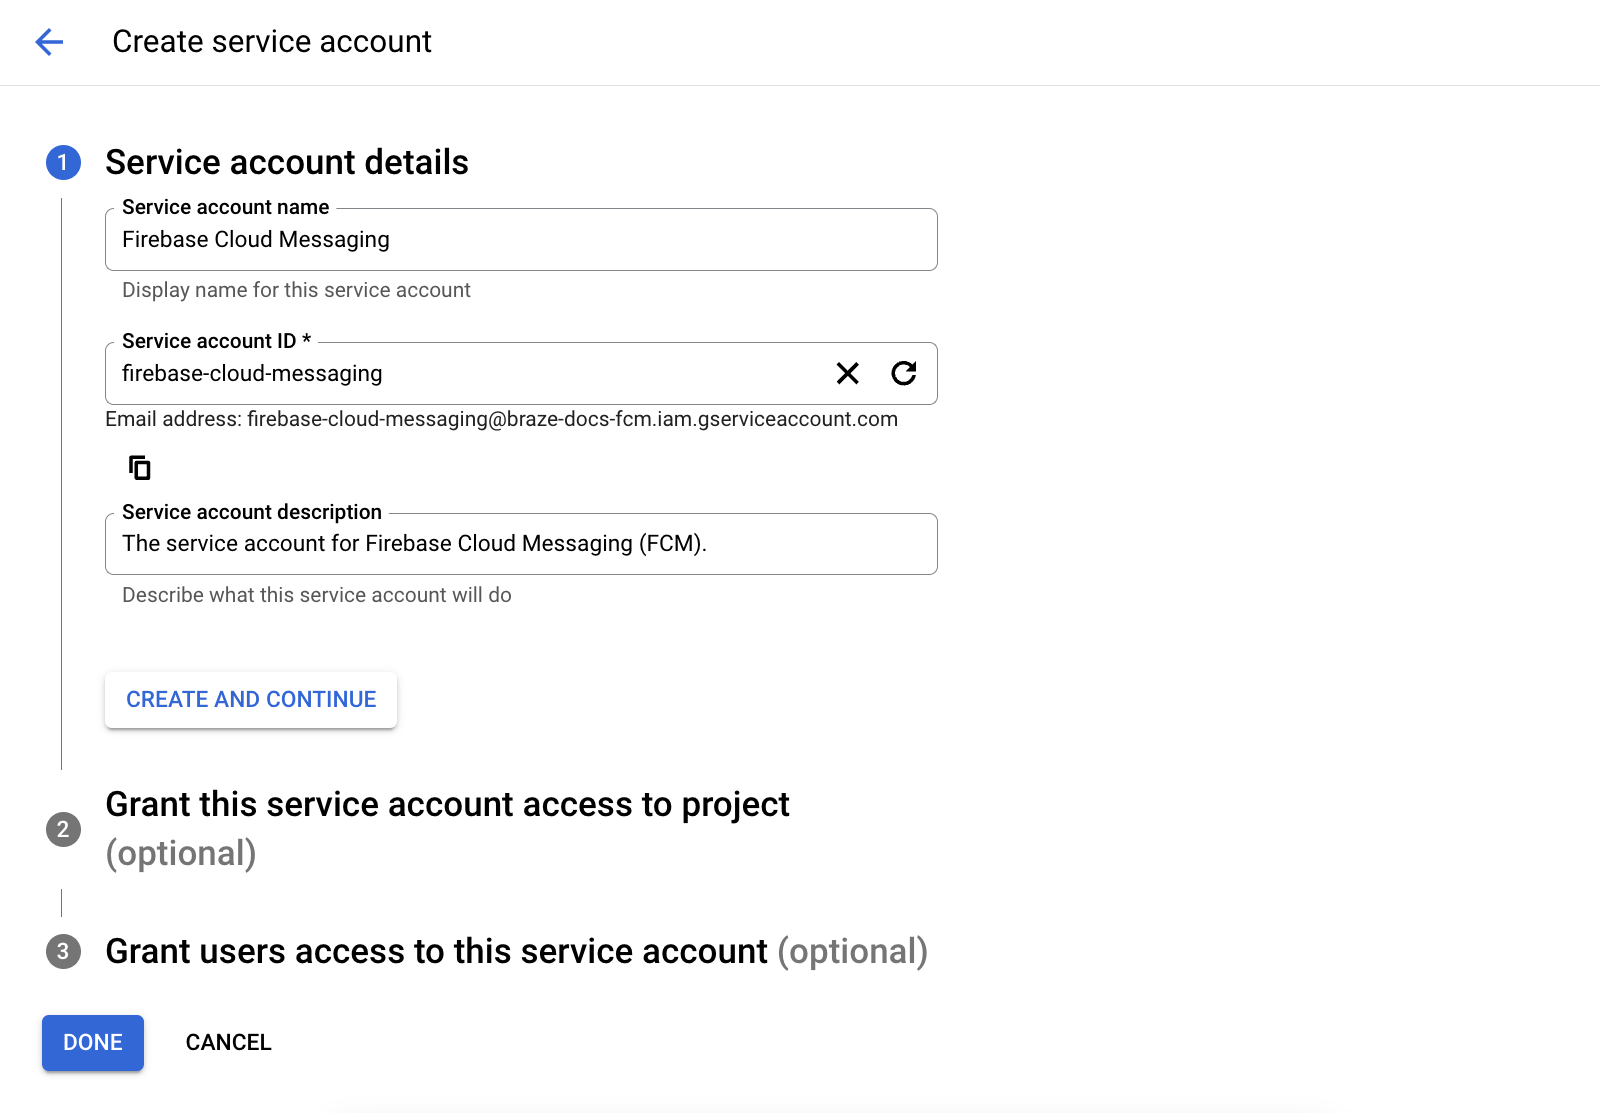Click 'Display name for this service account' hint
The image size is (1600, 1113).
coord(296,290)
